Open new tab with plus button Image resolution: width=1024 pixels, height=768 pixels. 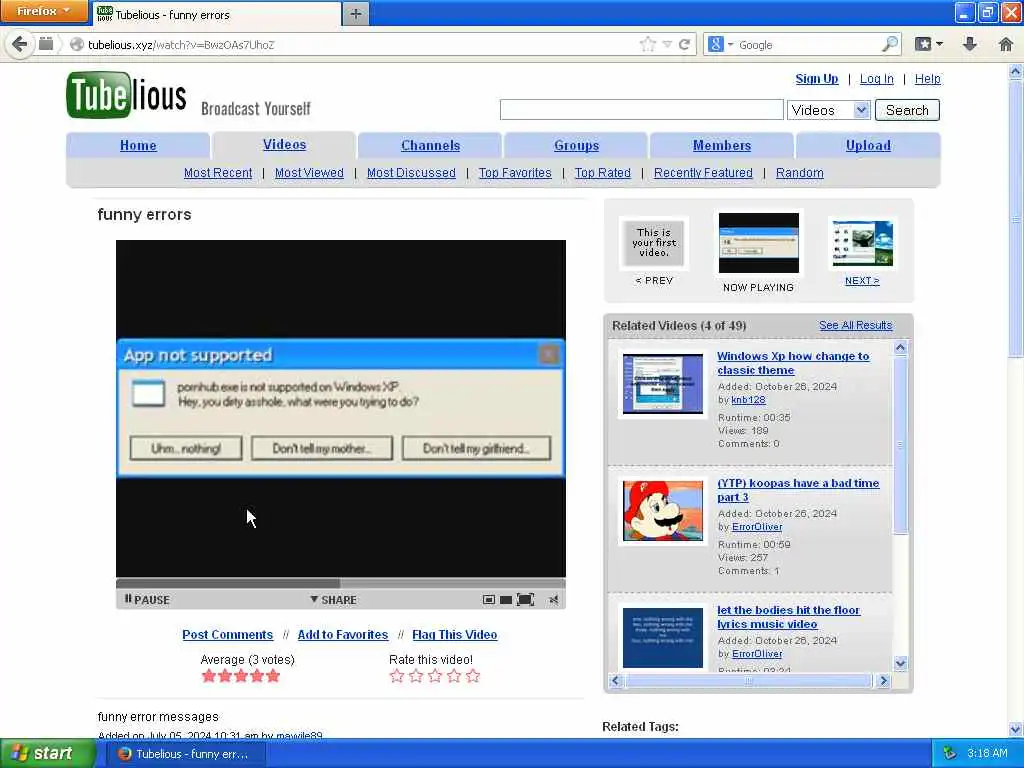356,14
